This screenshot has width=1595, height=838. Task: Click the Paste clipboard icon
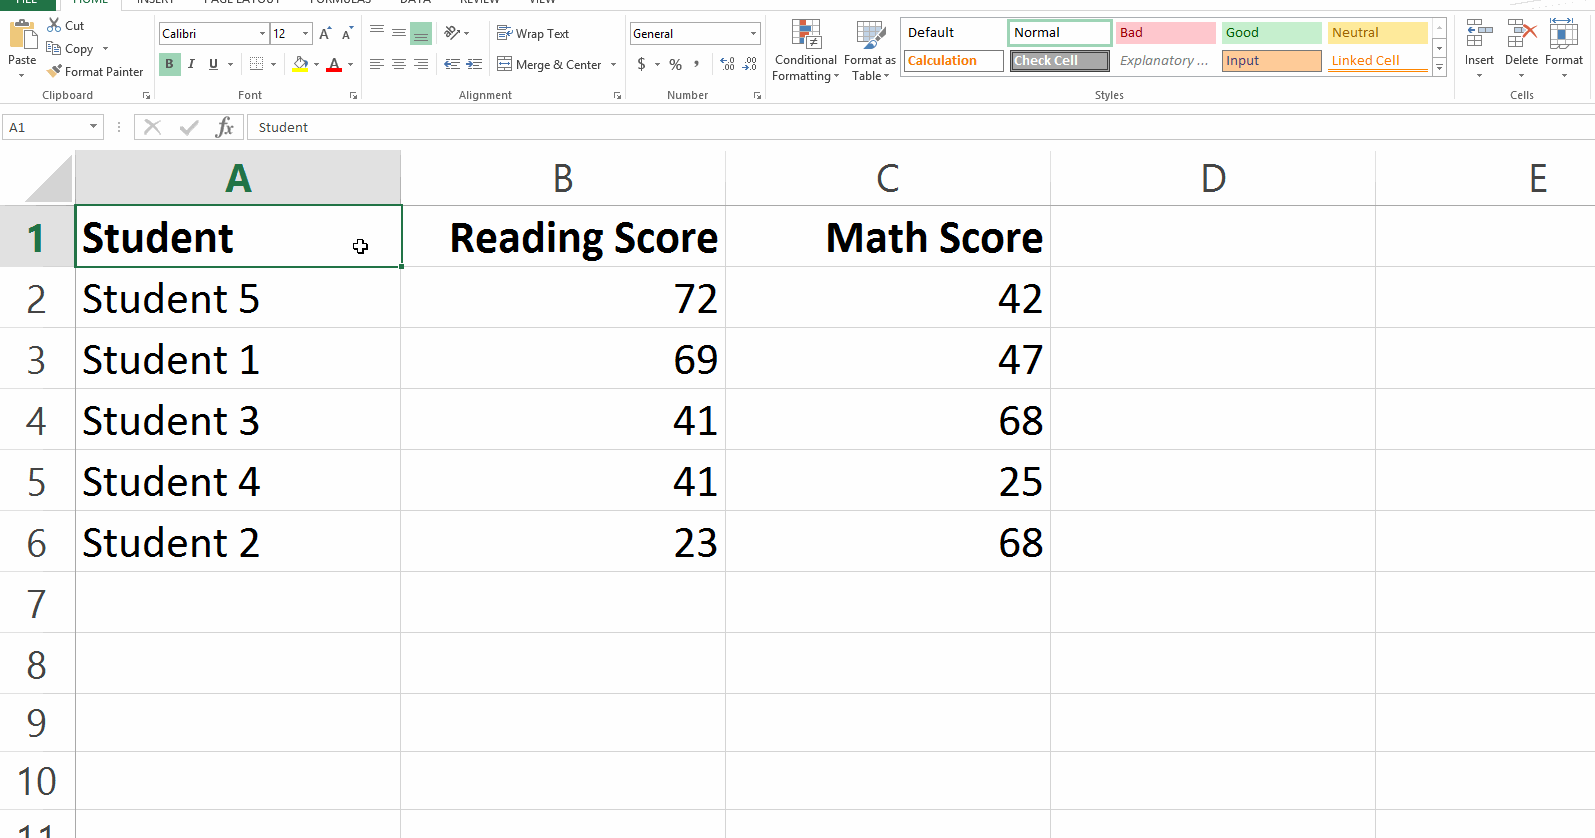pyautogui.click(x=22, y=35)
